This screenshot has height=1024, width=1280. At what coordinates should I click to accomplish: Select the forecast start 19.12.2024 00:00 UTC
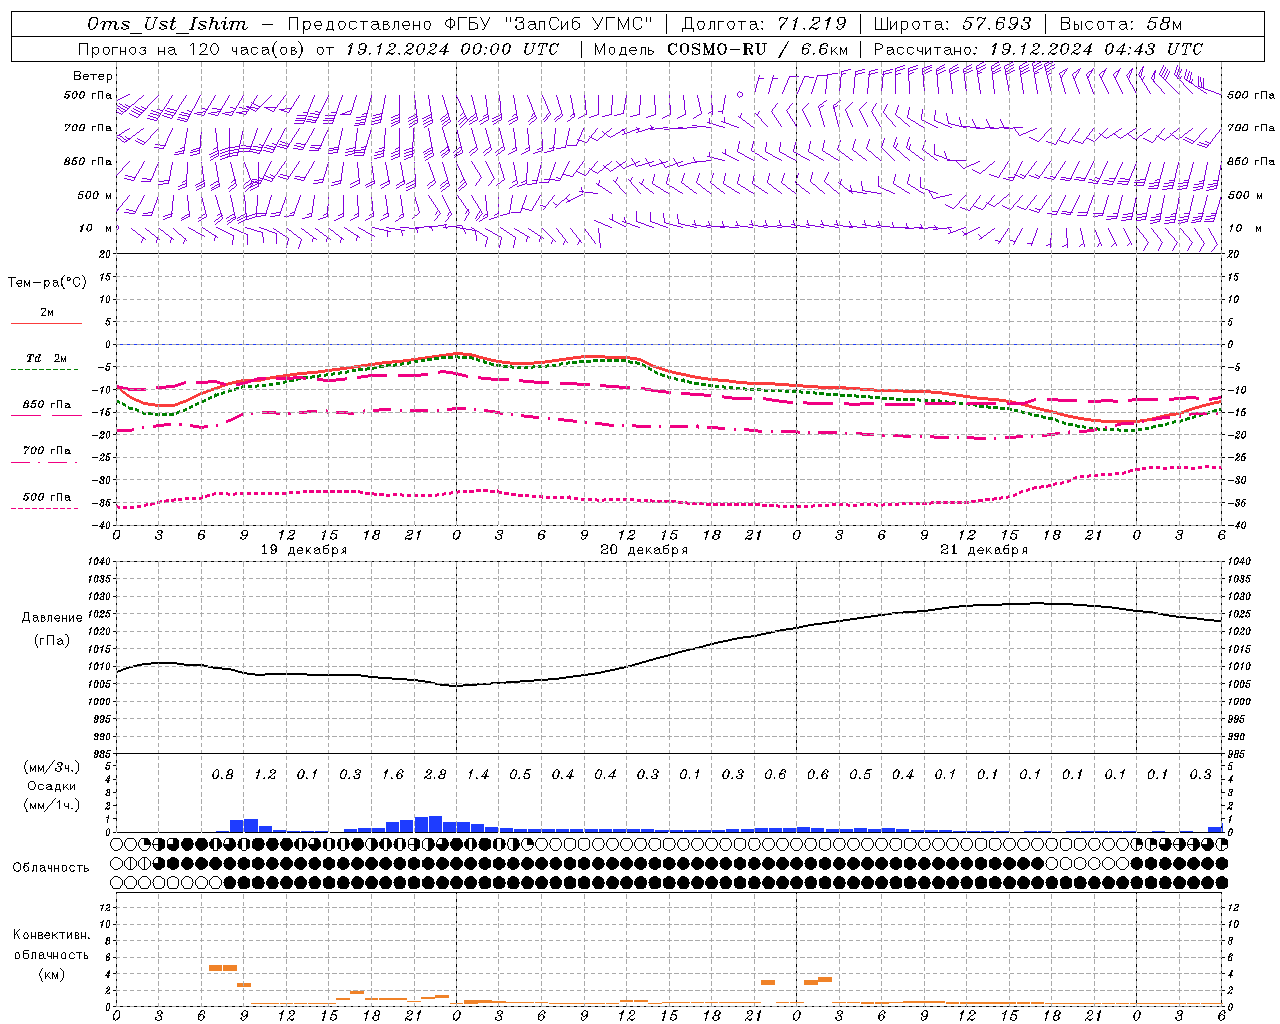(453, 49)
